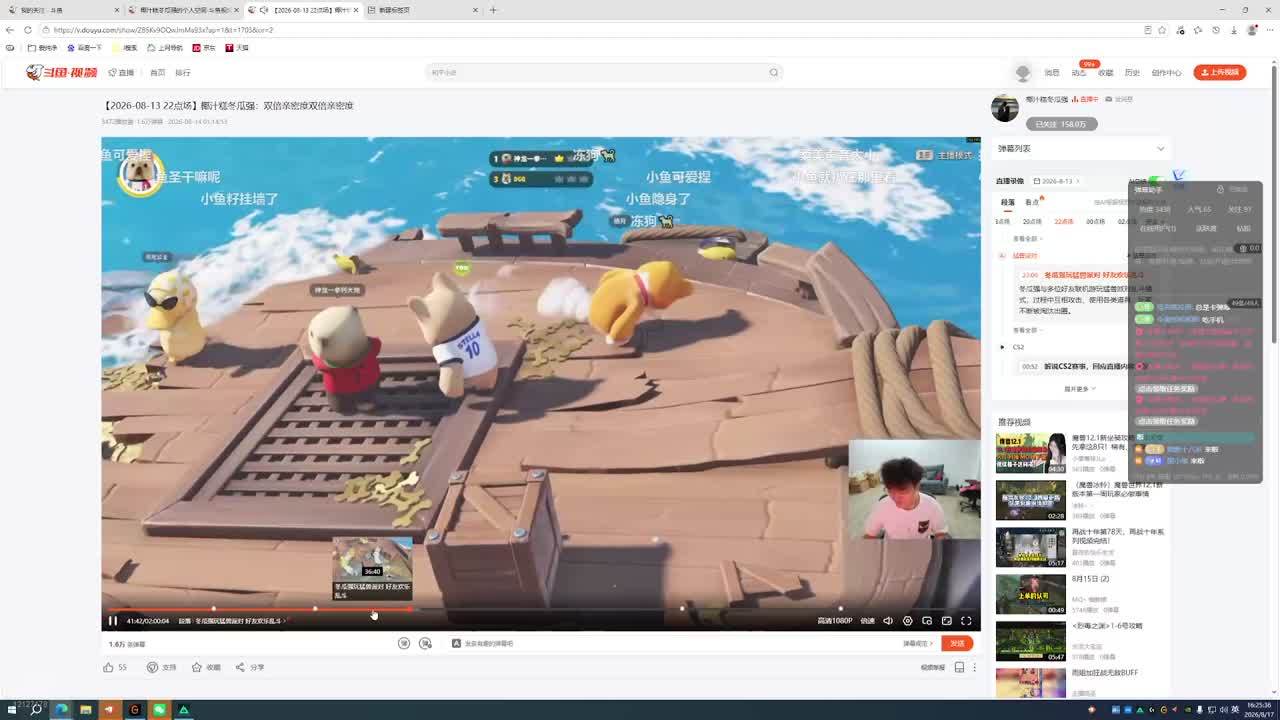Switch the player to web-fullscreen mode
This screenshot has height=720, width=1280.
coord(947,621)
